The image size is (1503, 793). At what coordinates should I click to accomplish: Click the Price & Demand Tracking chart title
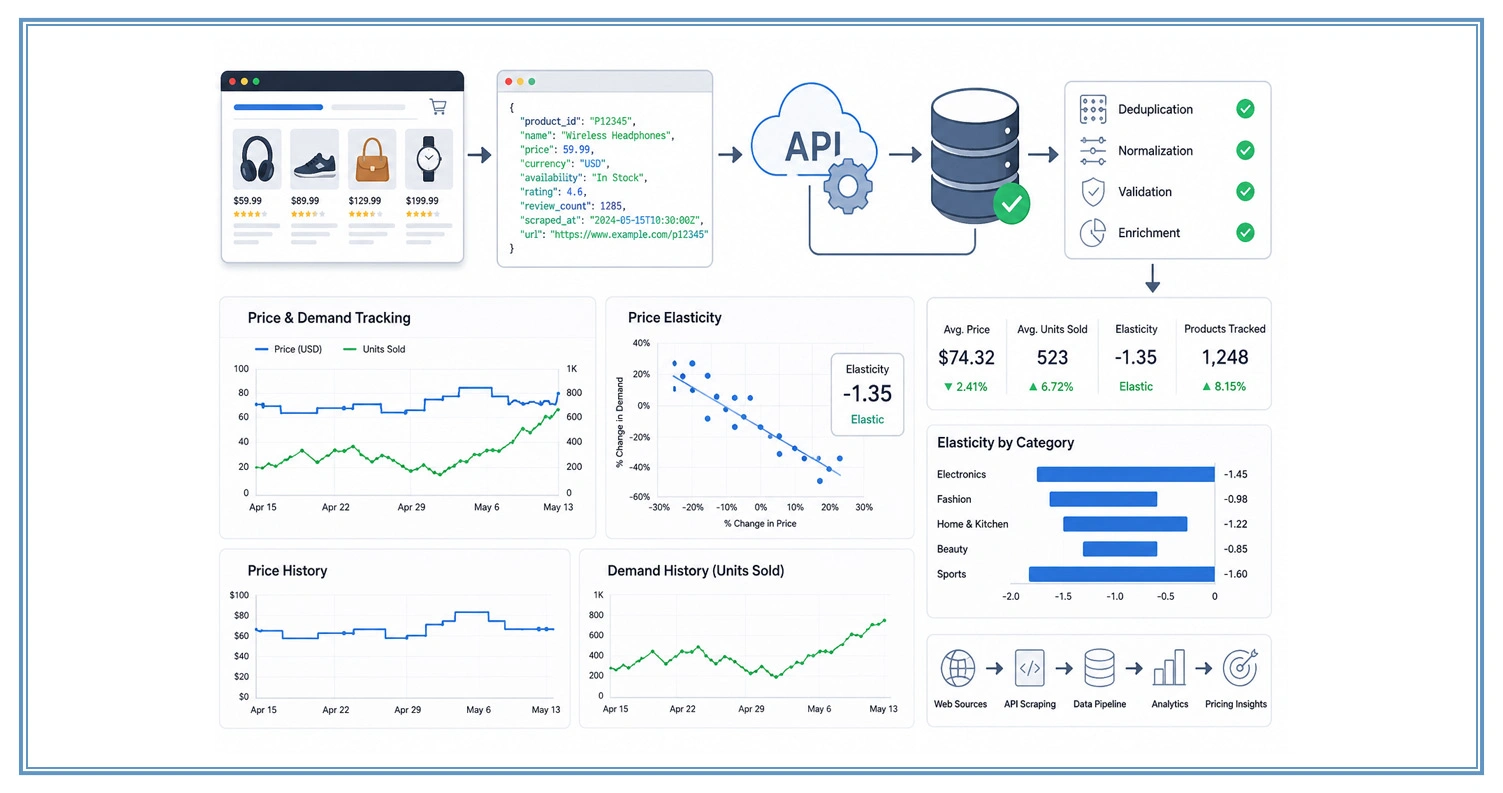[x=329, y=318]
